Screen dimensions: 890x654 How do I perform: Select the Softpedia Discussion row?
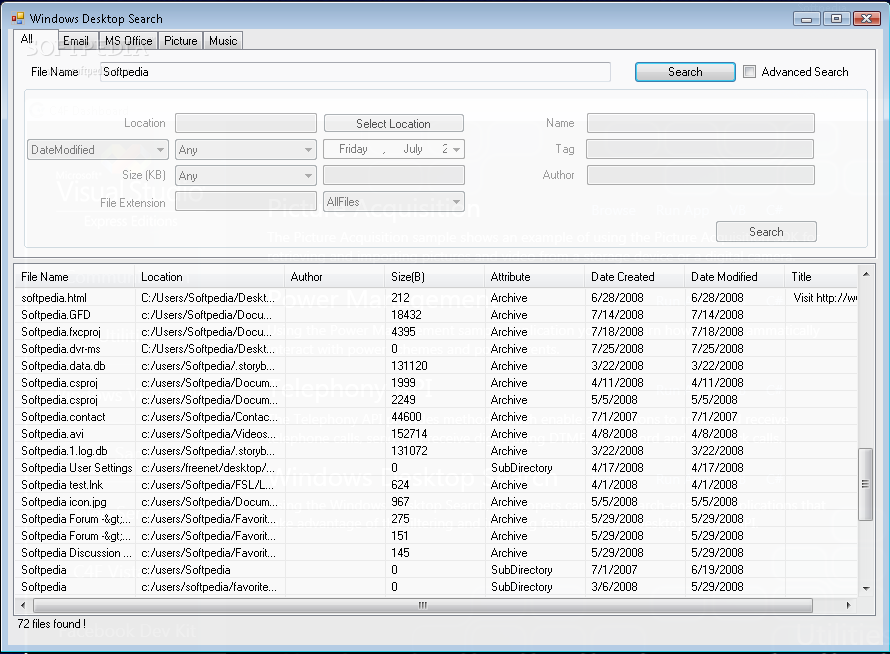436,553
